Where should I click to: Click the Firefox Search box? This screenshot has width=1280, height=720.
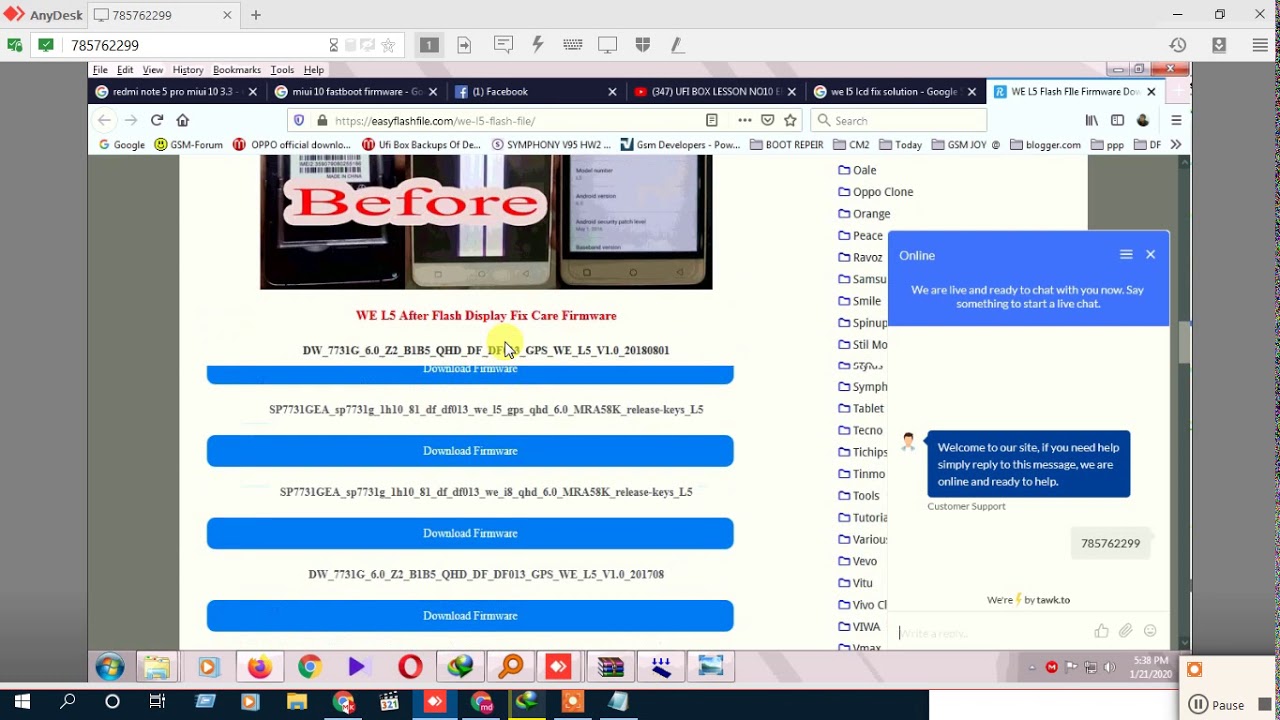898,120
